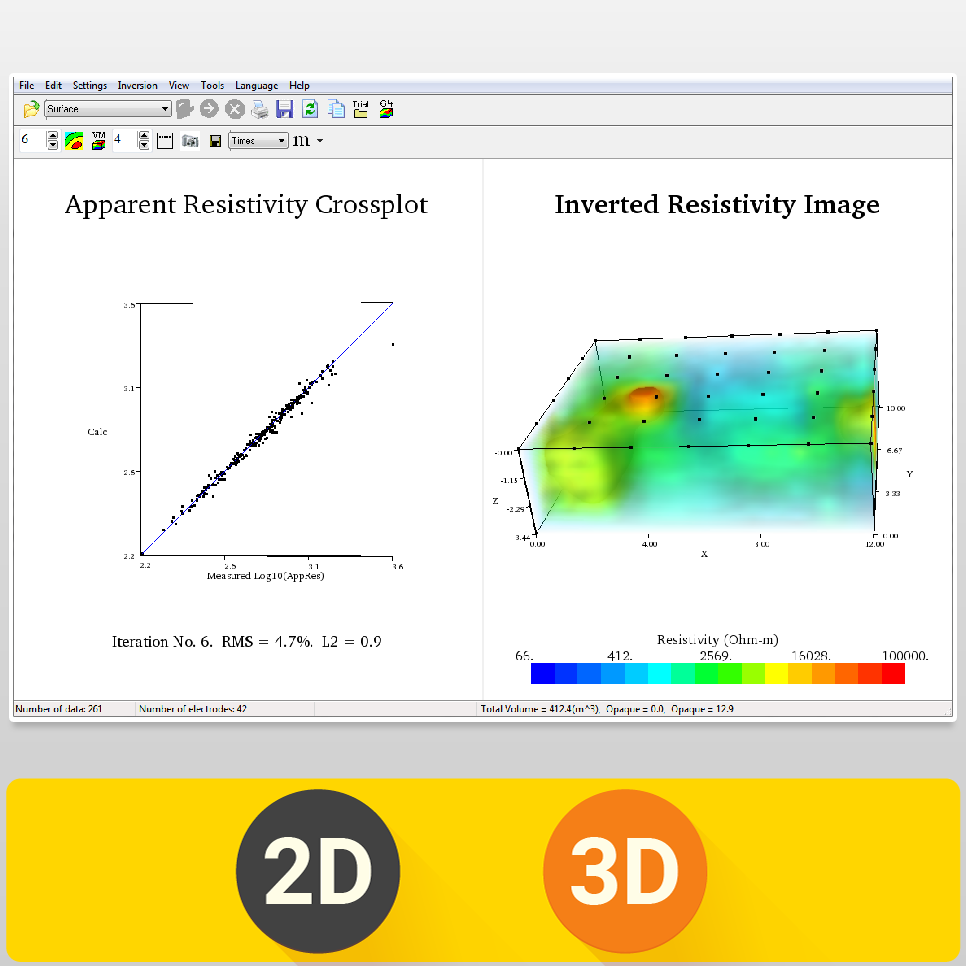Screen dimensions: 966x966
Task: Open the grid editor via the Trid icon
Action: click(x=360, y=109)
